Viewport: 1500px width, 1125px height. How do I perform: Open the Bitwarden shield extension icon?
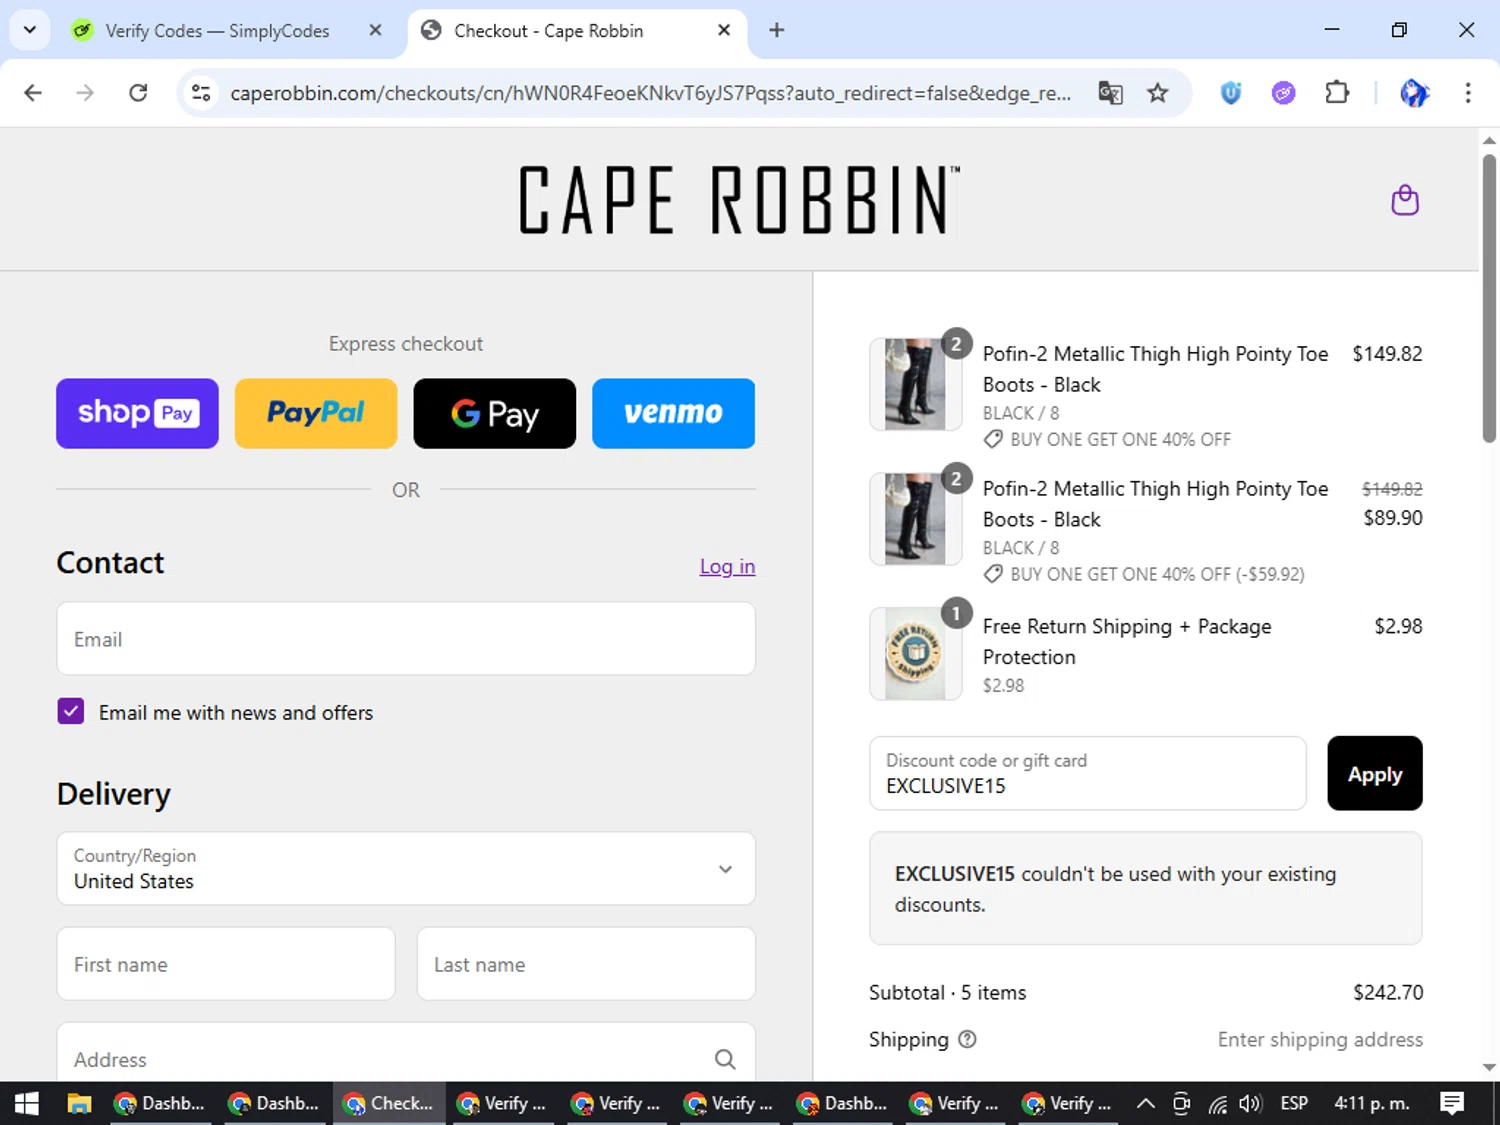pos(1231,93)
